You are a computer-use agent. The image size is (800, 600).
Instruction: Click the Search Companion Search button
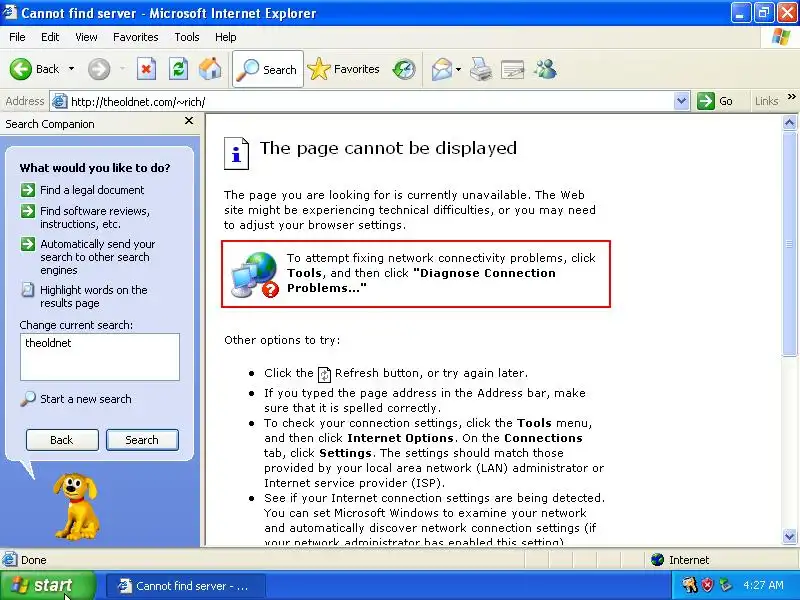click(x=142, y=440)
